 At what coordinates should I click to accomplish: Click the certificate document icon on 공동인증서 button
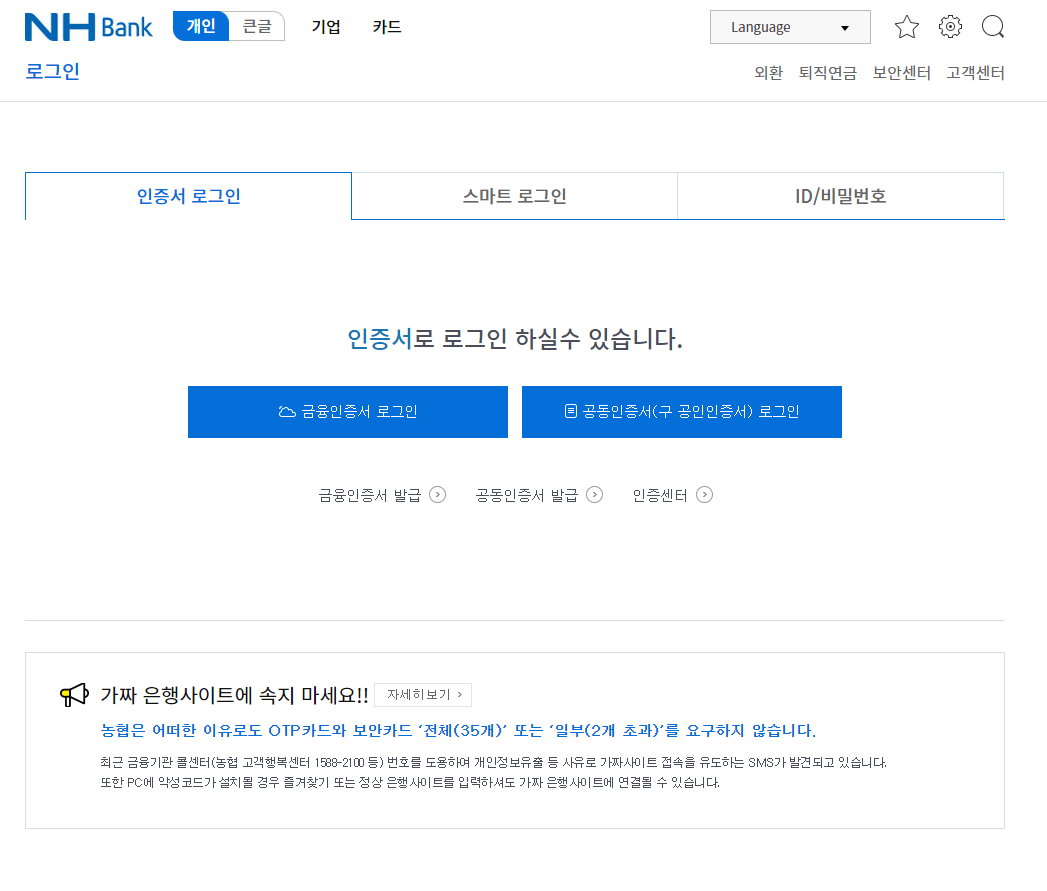point(571,411)
